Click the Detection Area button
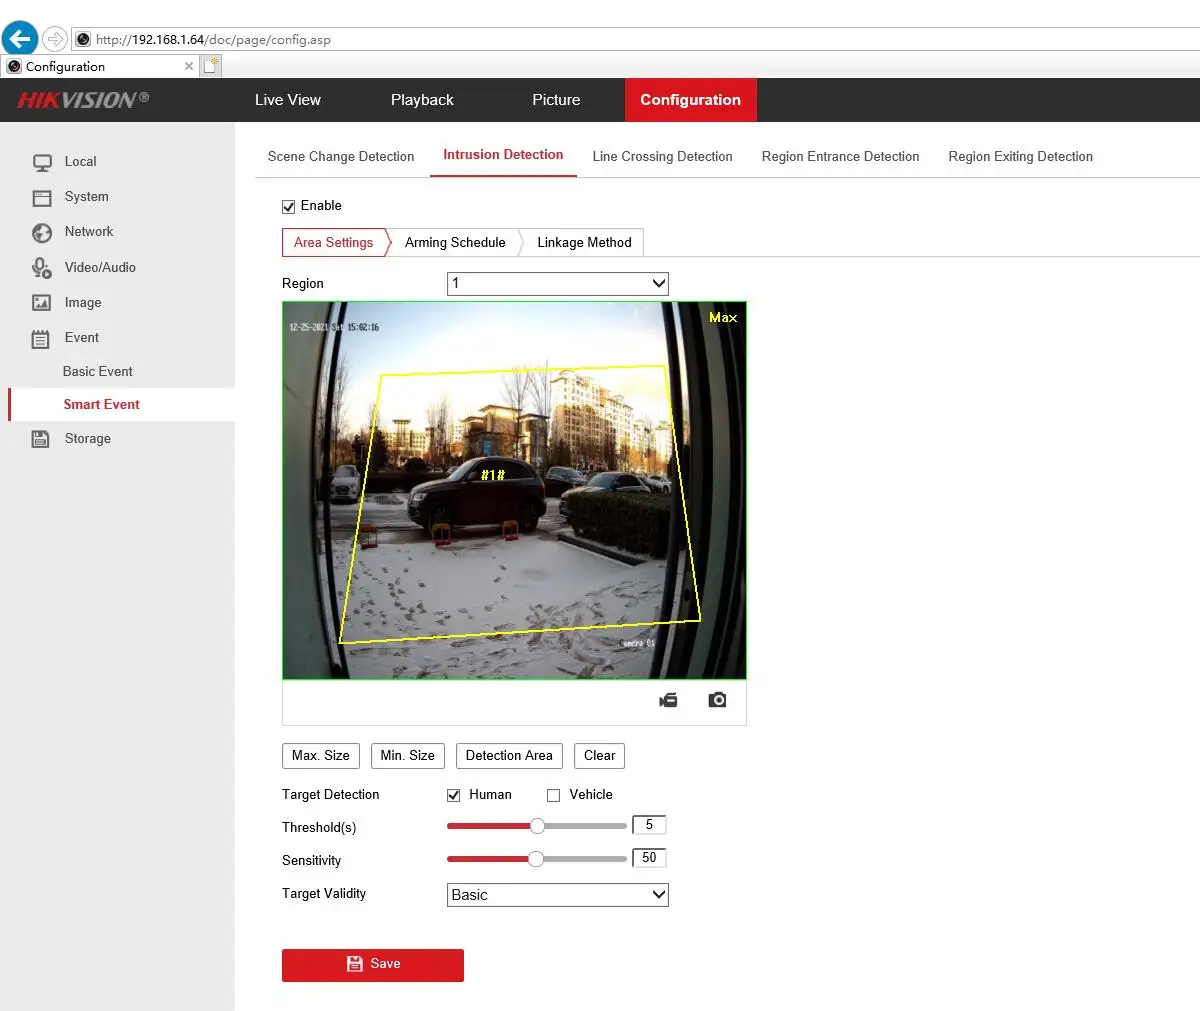1200x1011 pixels. coord(509,756)
